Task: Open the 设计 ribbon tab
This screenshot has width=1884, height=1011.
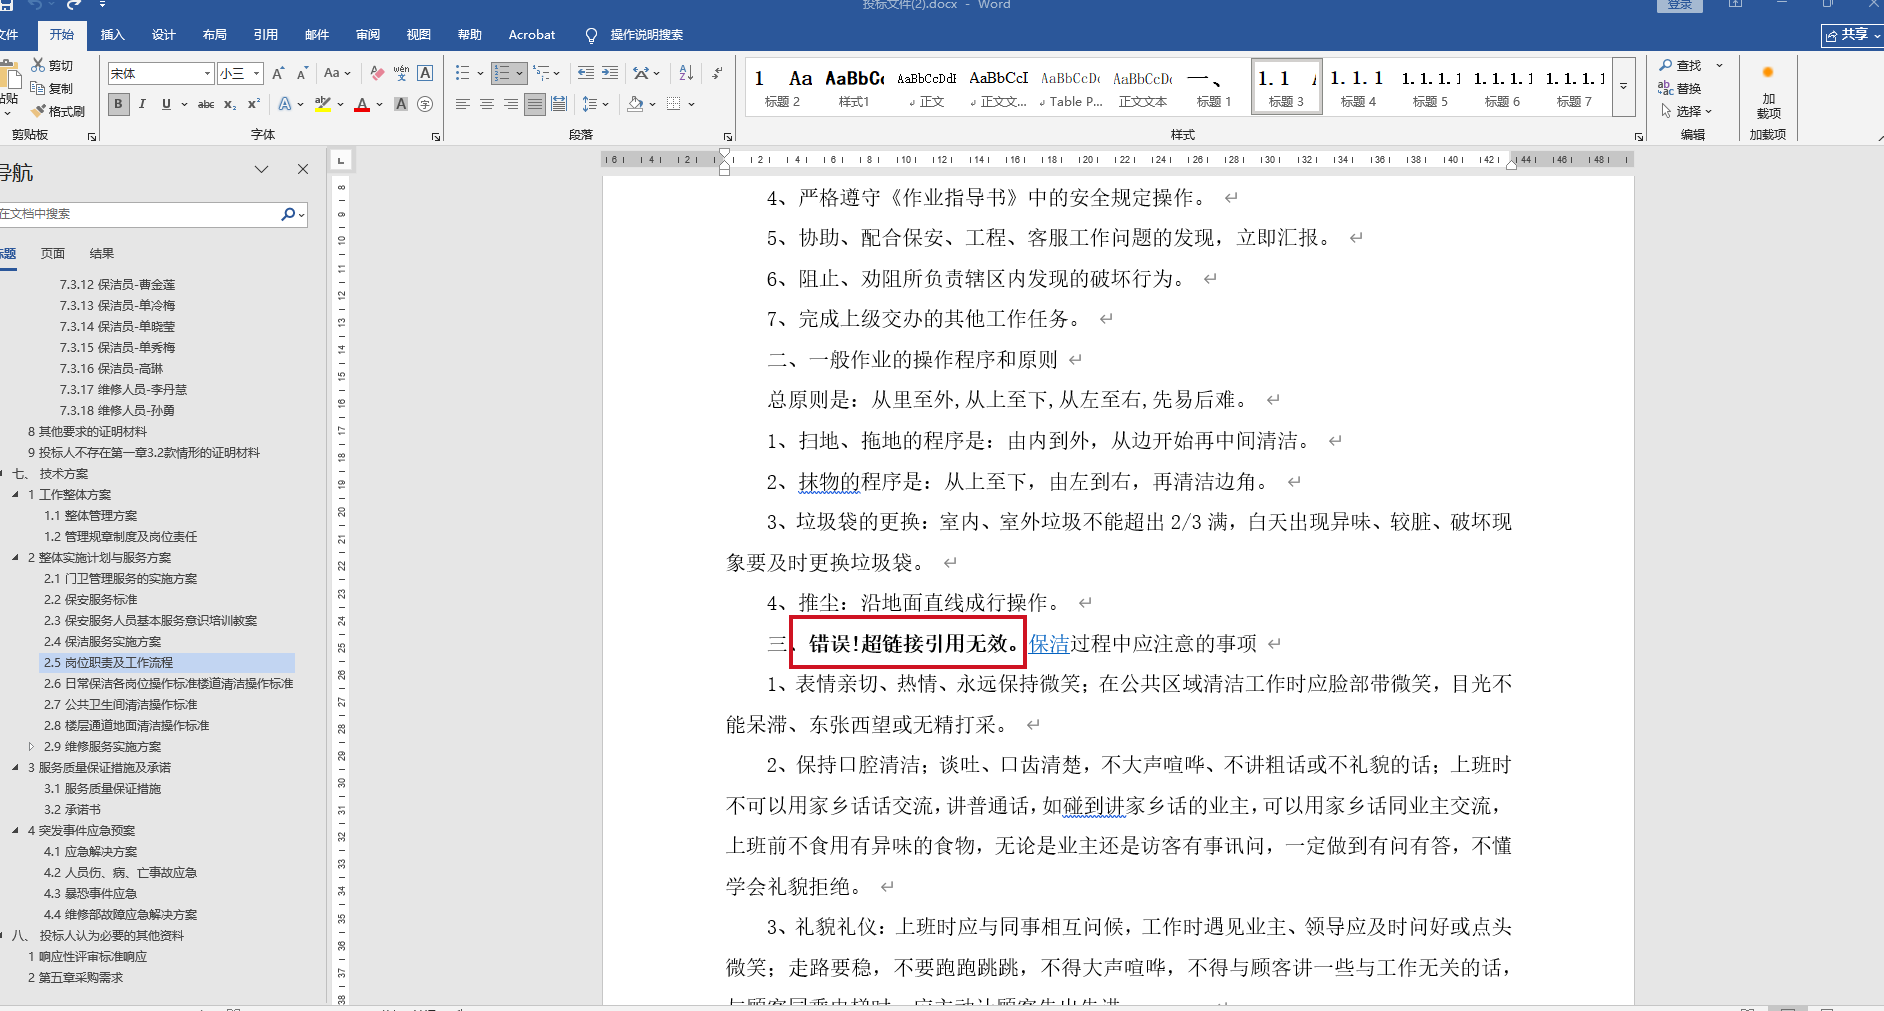Action: (163, 35)
